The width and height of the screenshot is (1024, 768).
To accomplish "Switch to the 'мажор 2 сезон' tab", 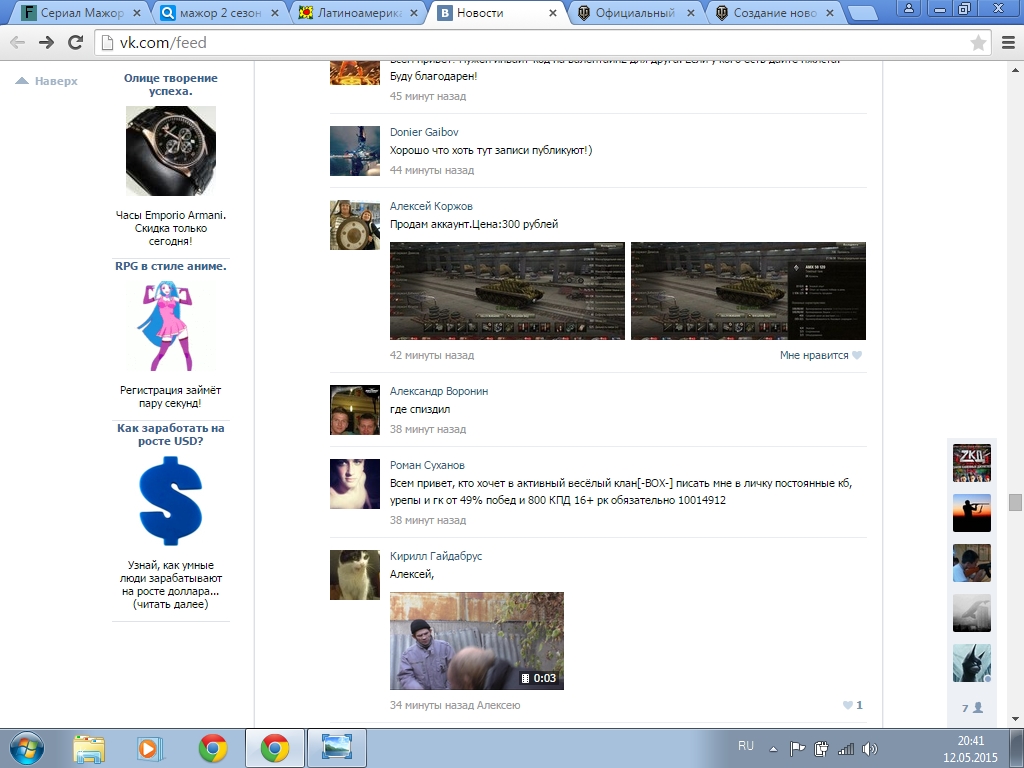I will [220, 12].
